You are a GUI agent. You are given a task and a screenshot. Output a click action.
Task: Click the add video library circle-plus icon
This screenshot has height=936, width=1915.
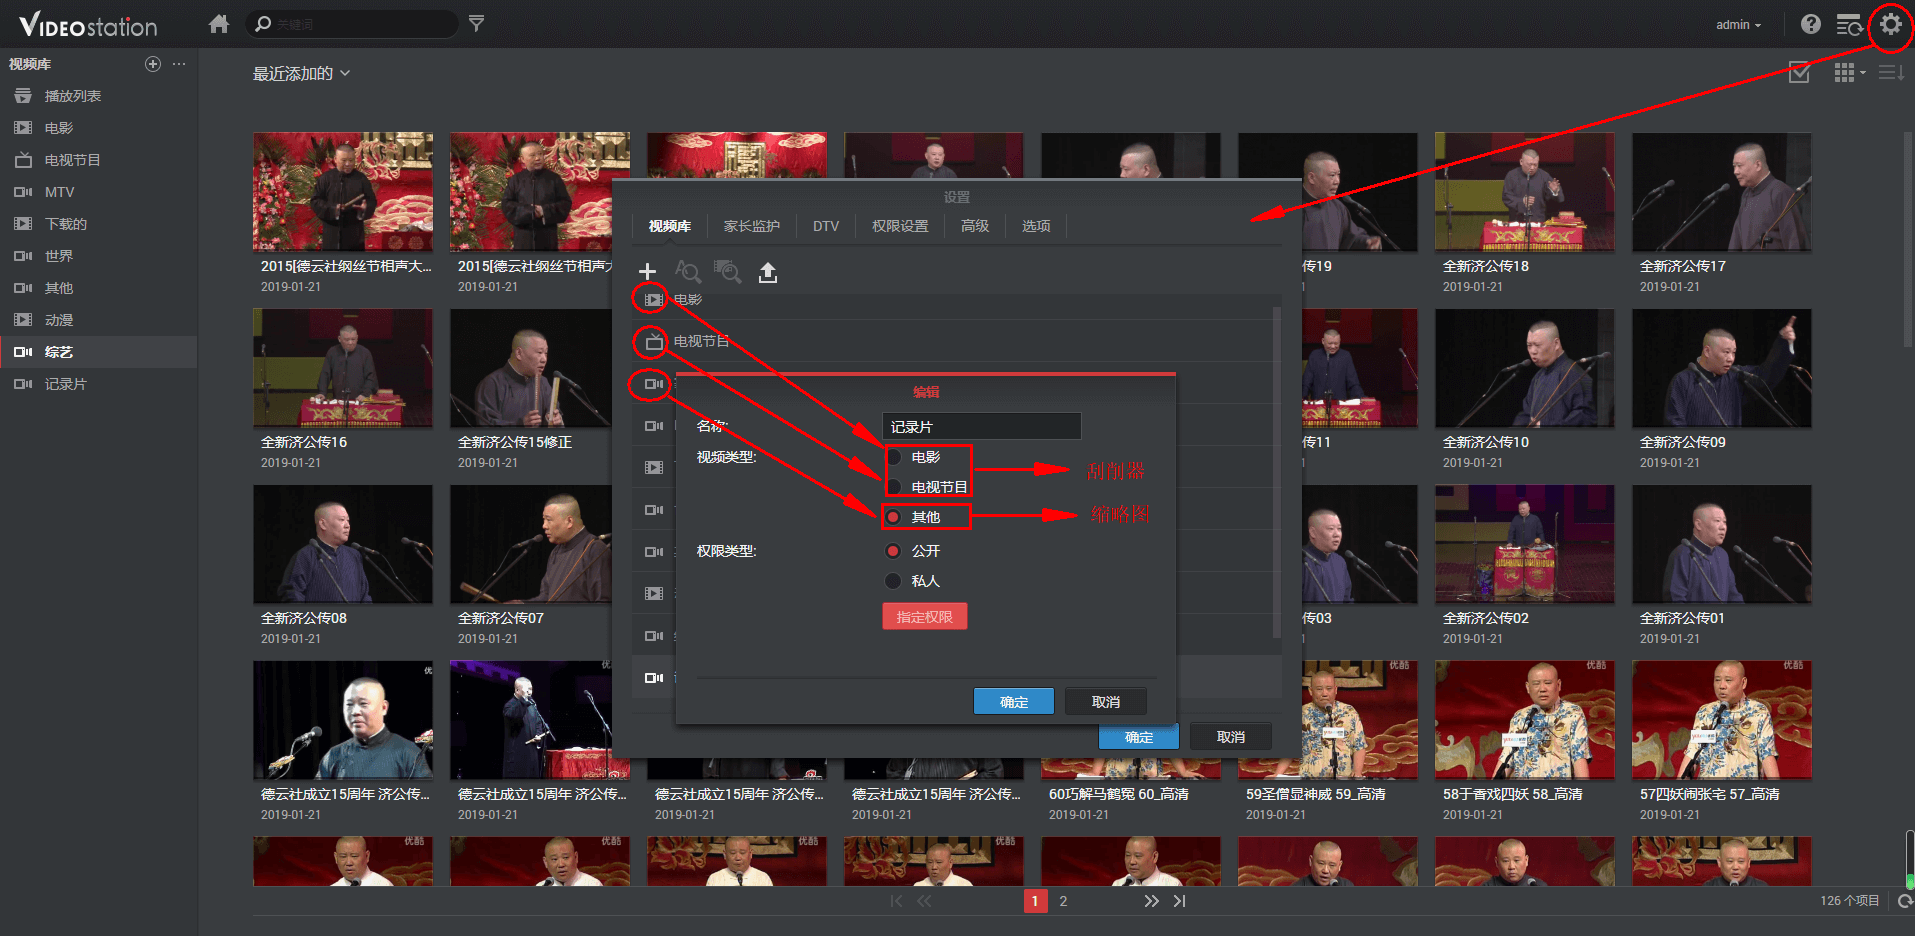pos(153,64)
